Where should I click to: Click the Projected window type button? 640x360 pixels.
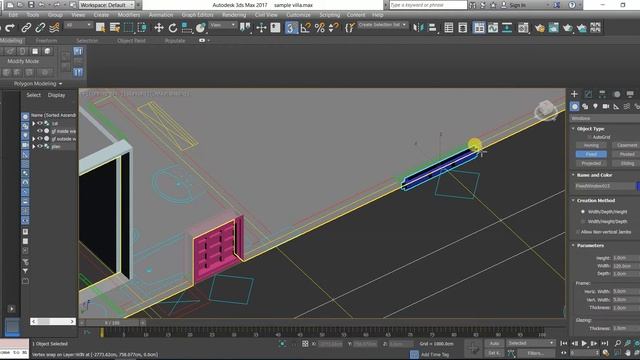[x=591, y=163]
